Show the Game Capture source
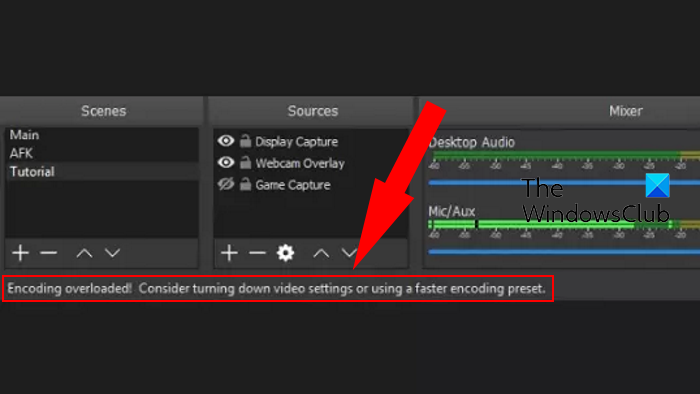 [226, 184]
